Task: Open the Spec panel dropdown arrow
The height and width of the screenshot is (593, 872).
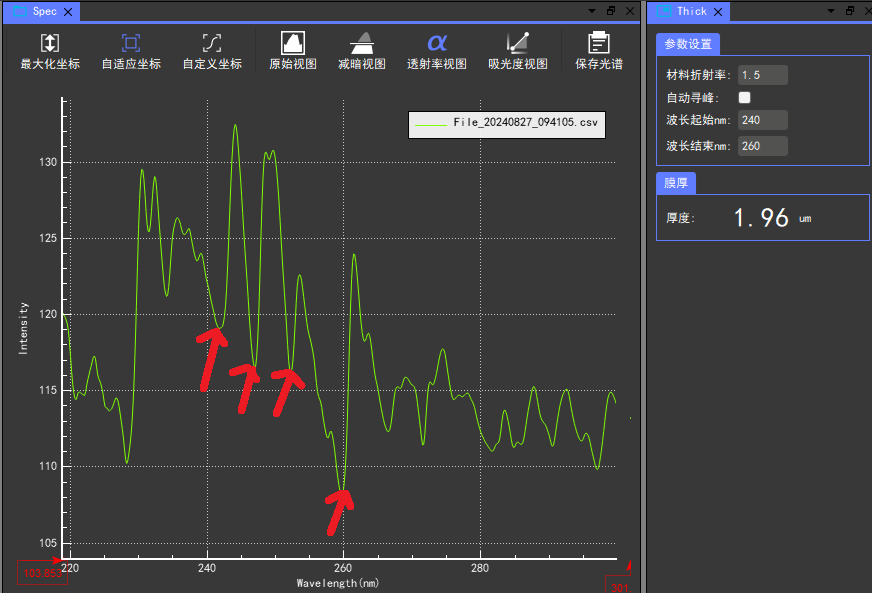Action: pos(594,11)
